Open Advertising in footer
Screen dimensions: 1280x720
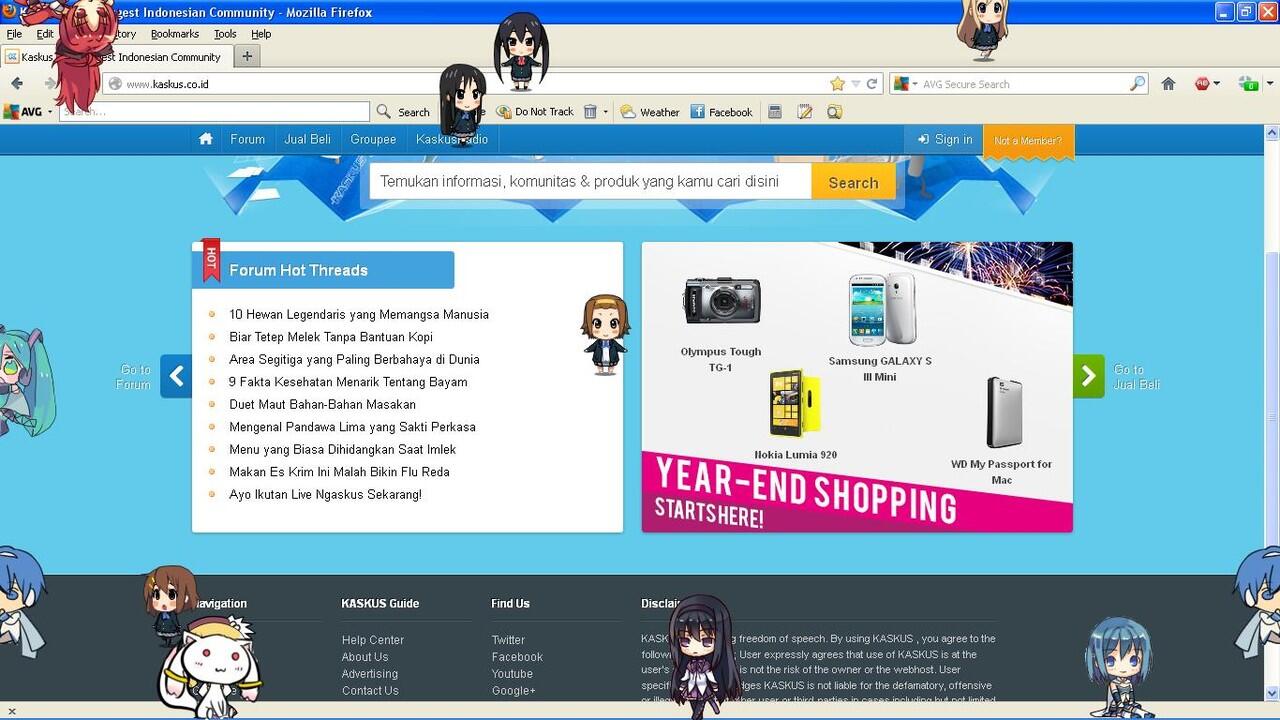click(x=370, y=674)
